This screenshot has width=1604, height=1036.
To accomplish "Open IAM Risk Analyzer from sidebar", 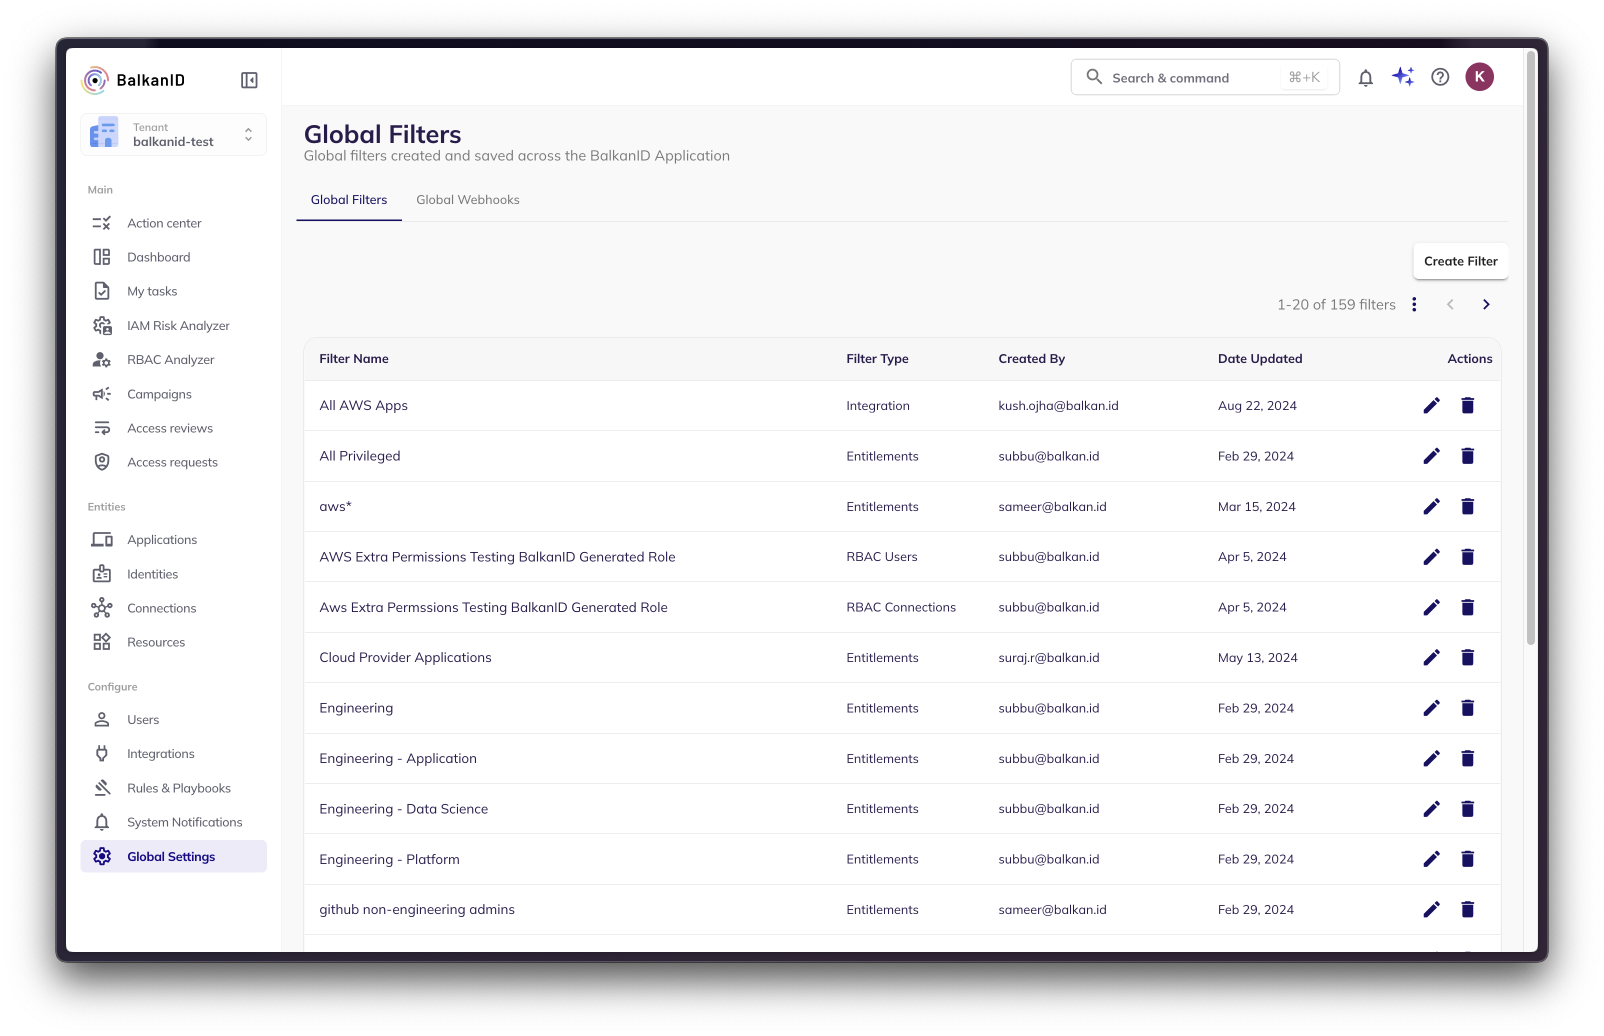I will 178,326.
